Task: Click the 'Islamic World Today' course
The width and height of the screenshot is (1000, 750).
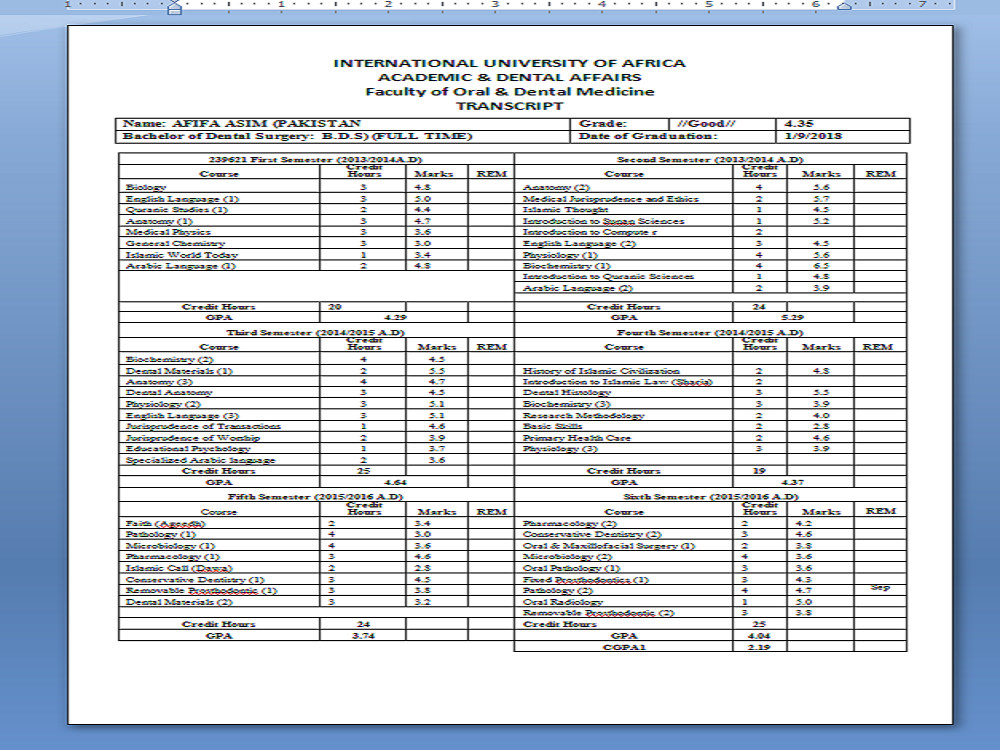Action: 182,255
